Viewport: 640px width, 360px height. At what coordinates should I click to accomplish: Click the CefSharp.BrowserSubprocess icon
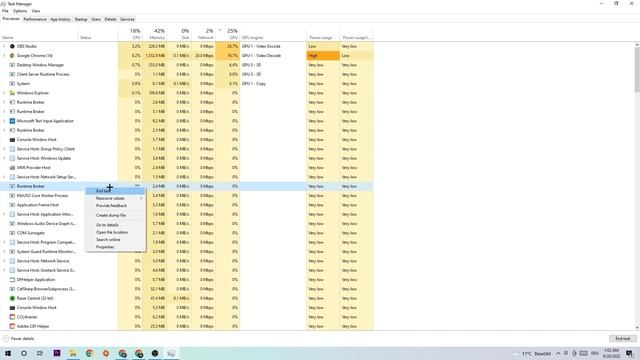point(12,289)
